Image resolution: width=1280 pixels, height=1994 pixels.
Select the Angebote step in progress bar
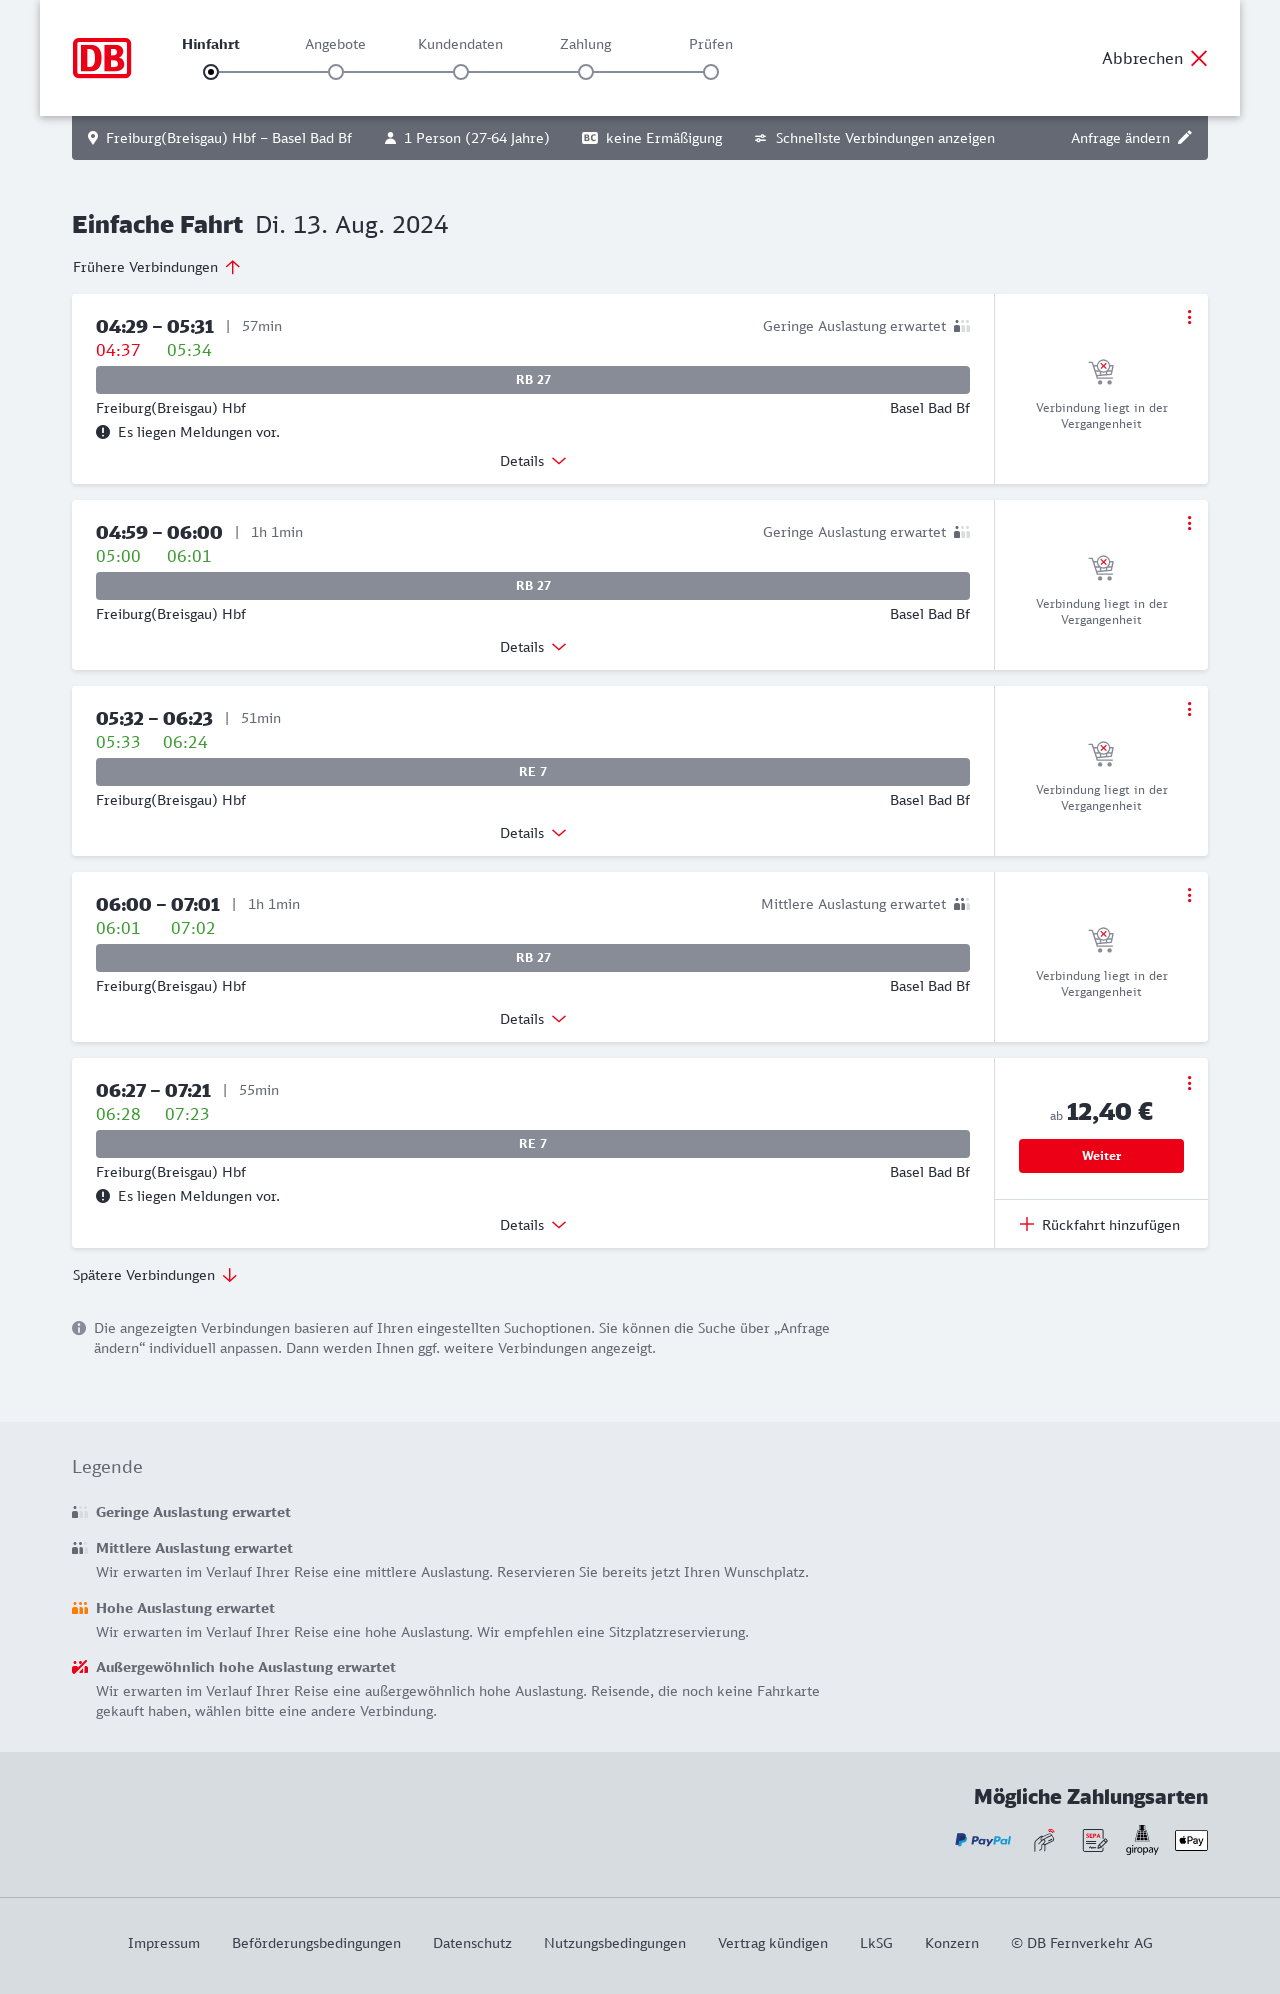tap(336, 72)
